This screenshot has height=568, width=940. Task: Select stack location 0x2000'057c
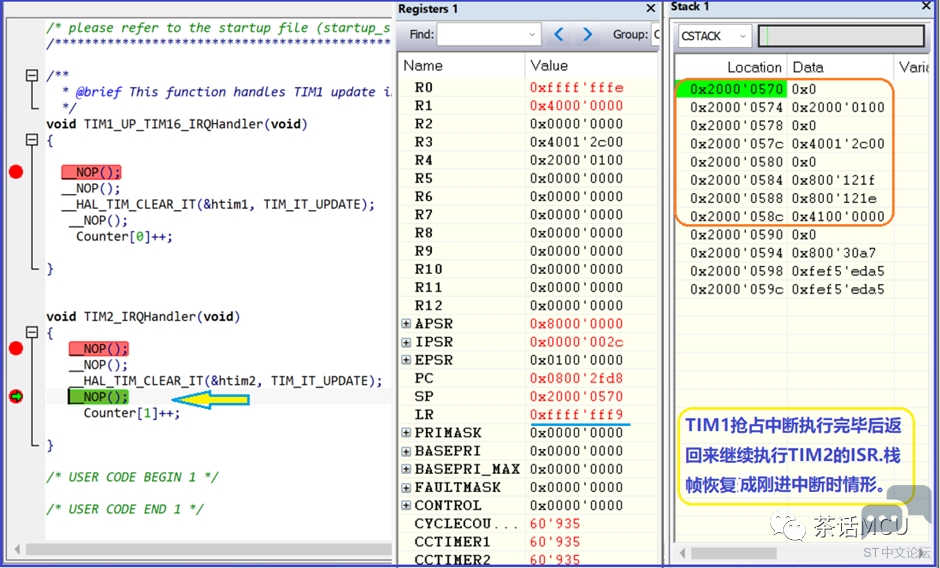736,144
